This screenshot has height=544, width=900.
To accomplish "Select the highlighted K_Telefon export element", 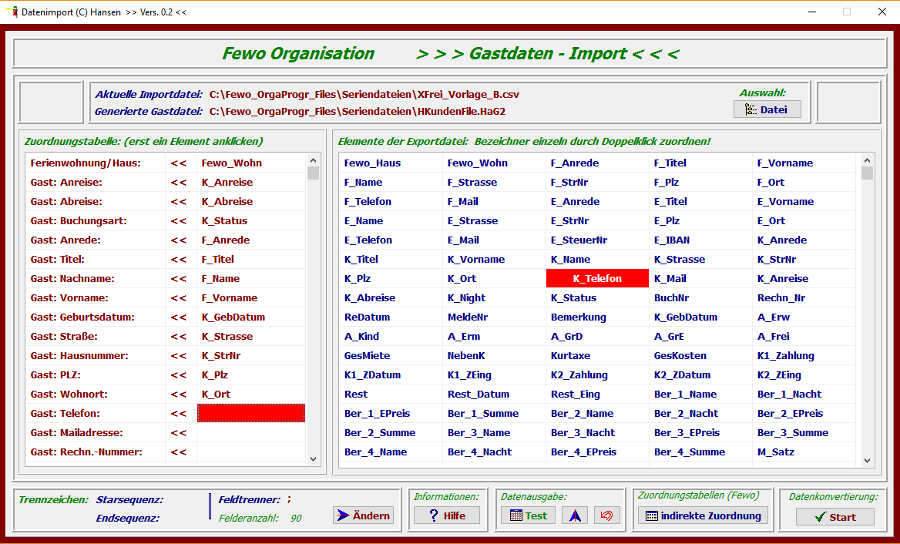I will [597, 279].
